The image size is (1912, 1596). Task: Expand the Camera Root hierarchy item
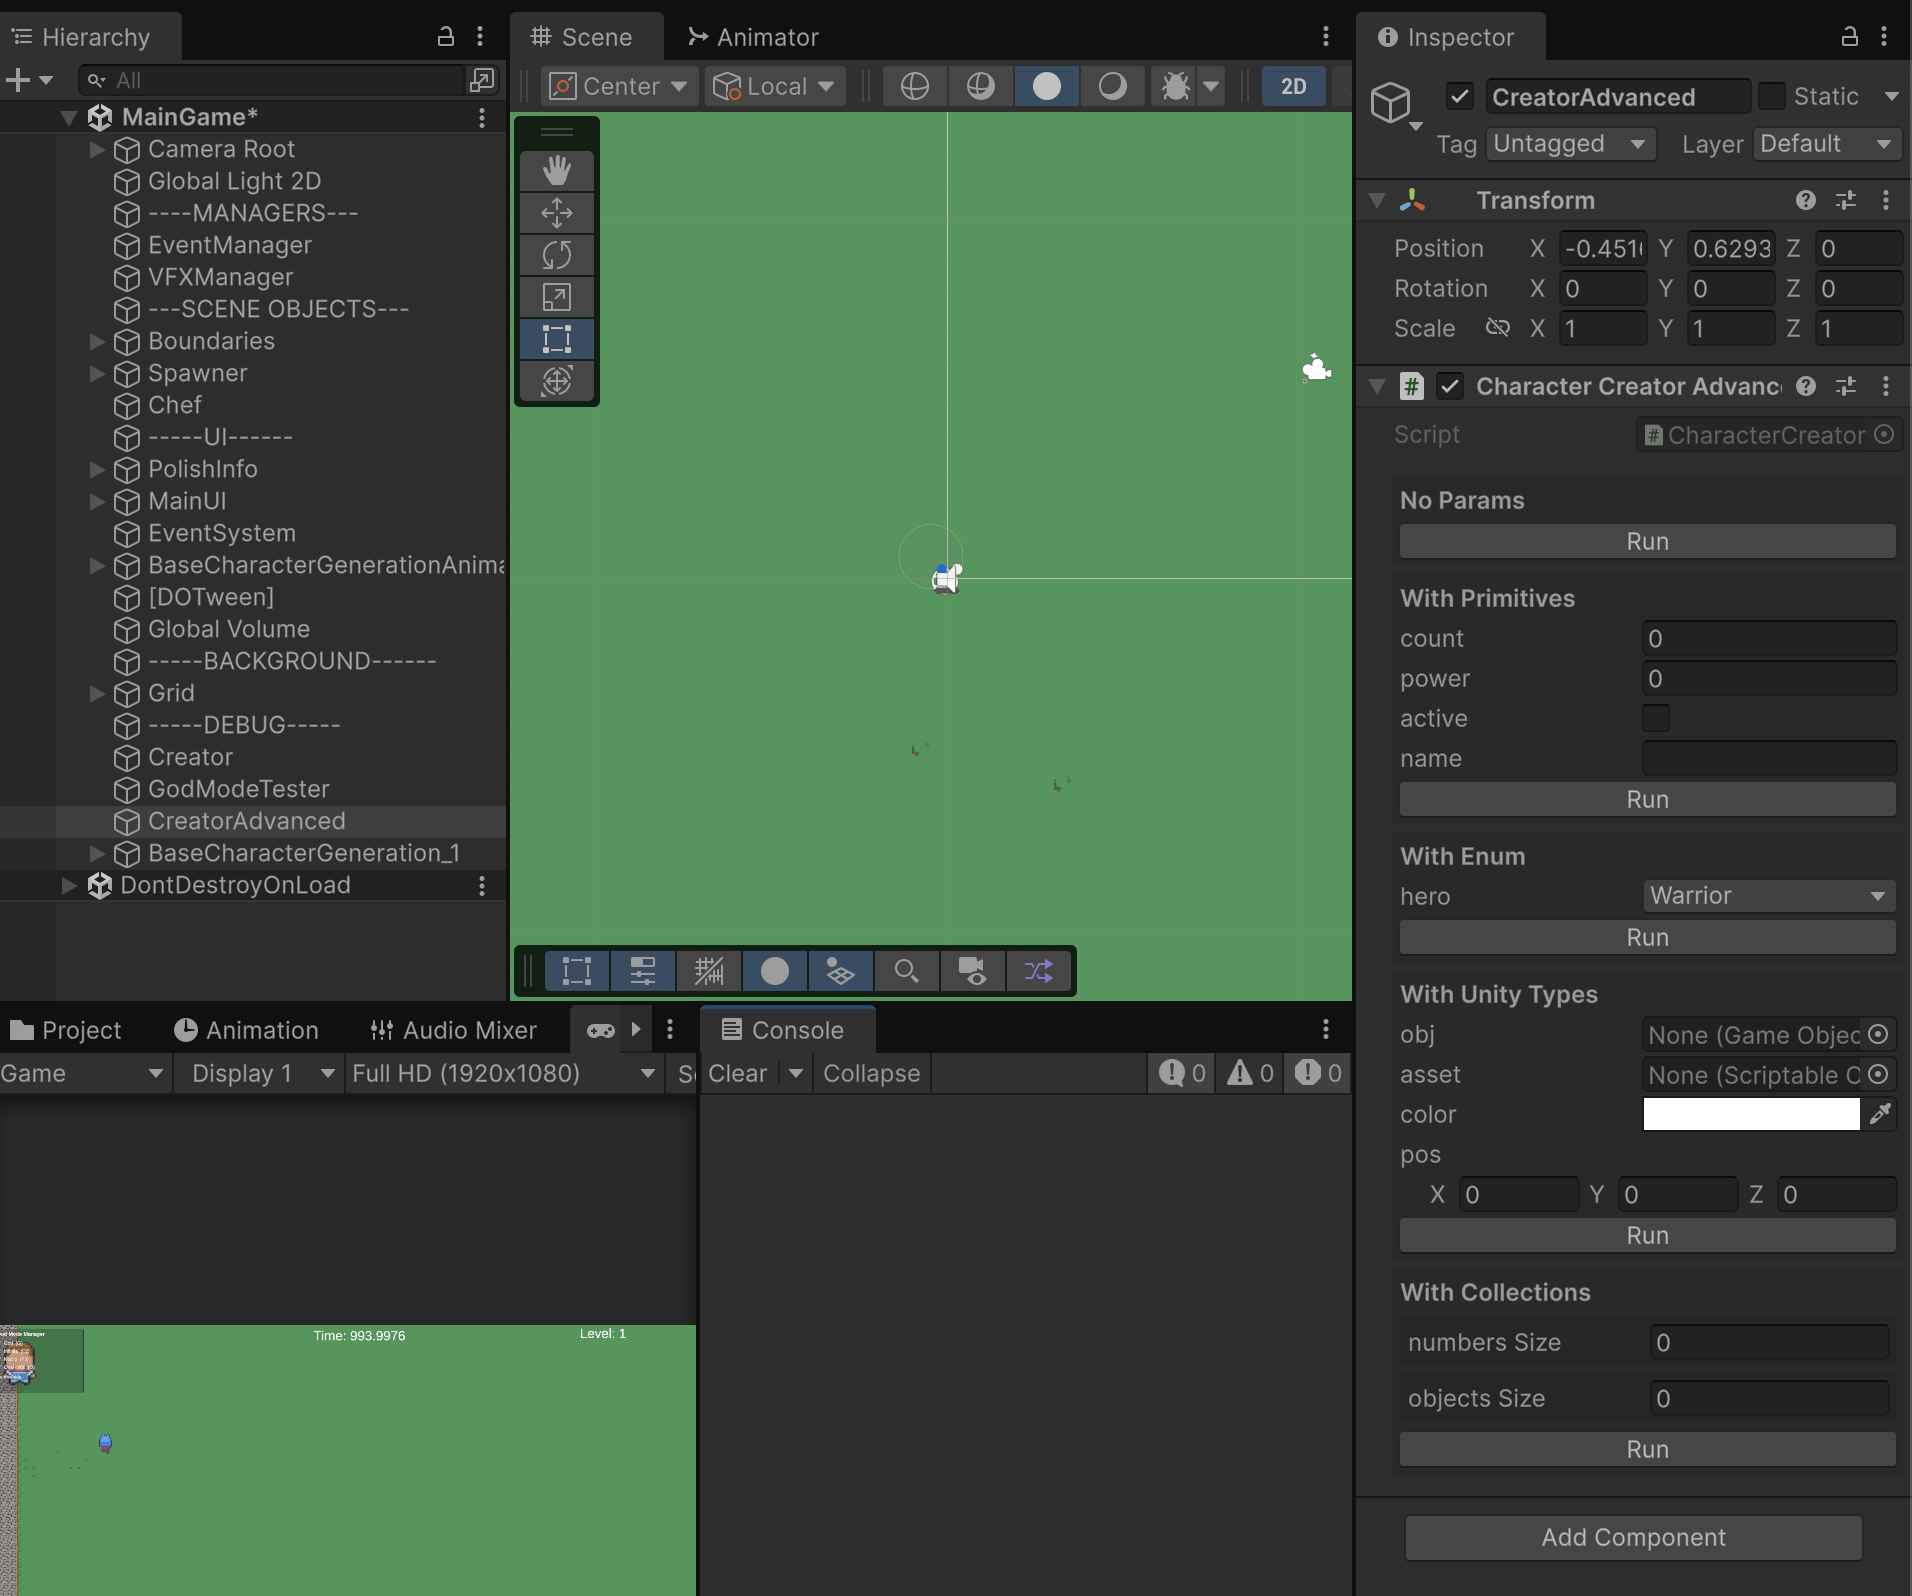coord(97,149)
